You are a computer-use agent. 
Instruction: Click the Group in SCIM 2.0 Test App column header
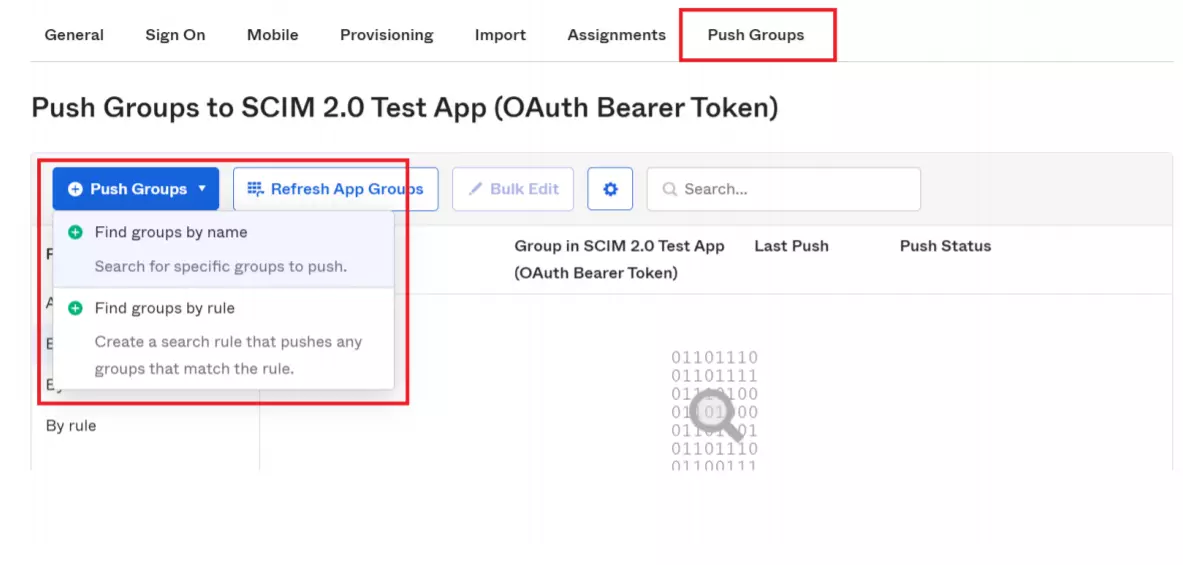click(619, 259)
